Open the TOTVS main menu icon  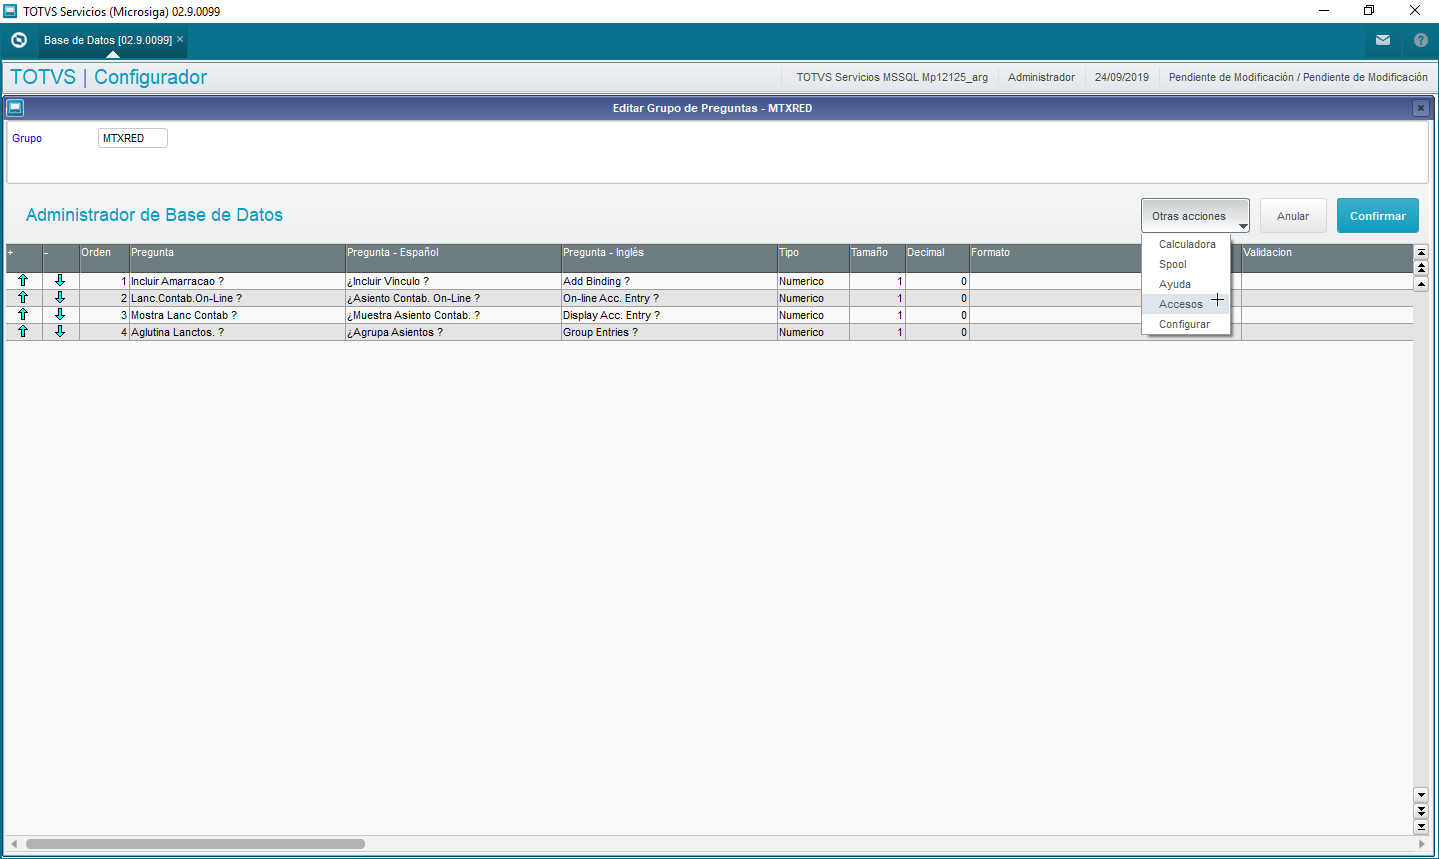pos(18,40)
